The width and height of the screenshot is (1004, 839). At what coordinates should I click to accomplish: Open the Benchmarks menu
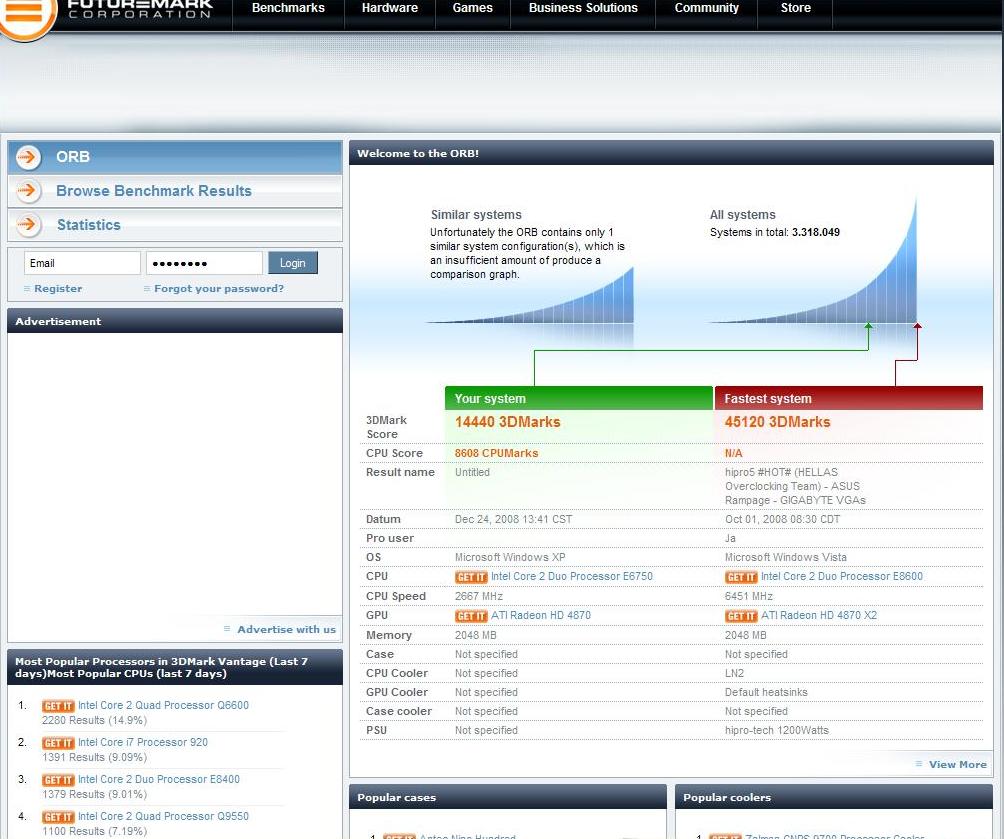click(x=288, y=8)
